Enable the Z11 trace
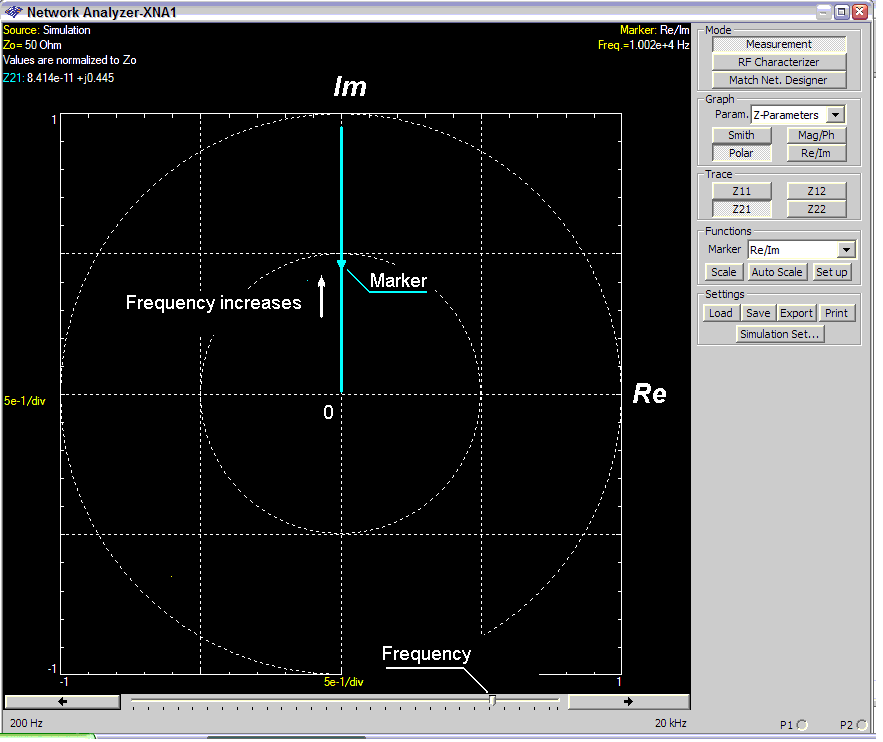Viewport: 883px width, 742px height. tap(741, 191)
